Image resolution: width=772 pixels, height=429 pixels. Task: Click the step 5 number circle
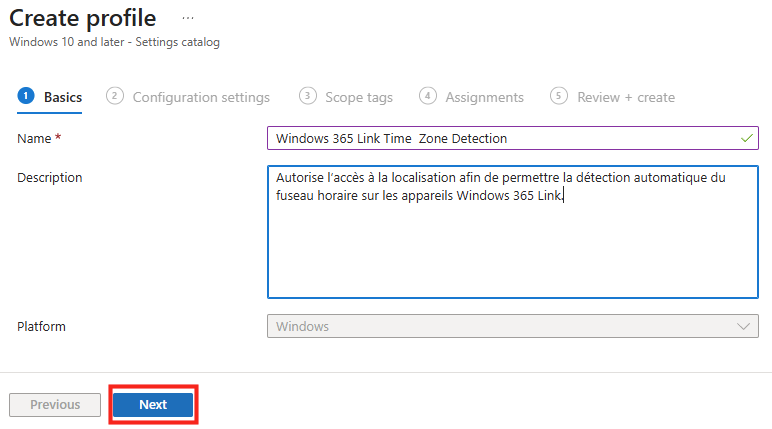coord(559,96)
